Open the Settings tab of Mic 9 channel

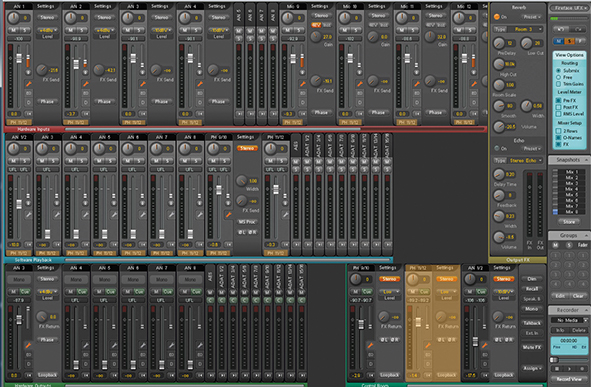[320, 6]
